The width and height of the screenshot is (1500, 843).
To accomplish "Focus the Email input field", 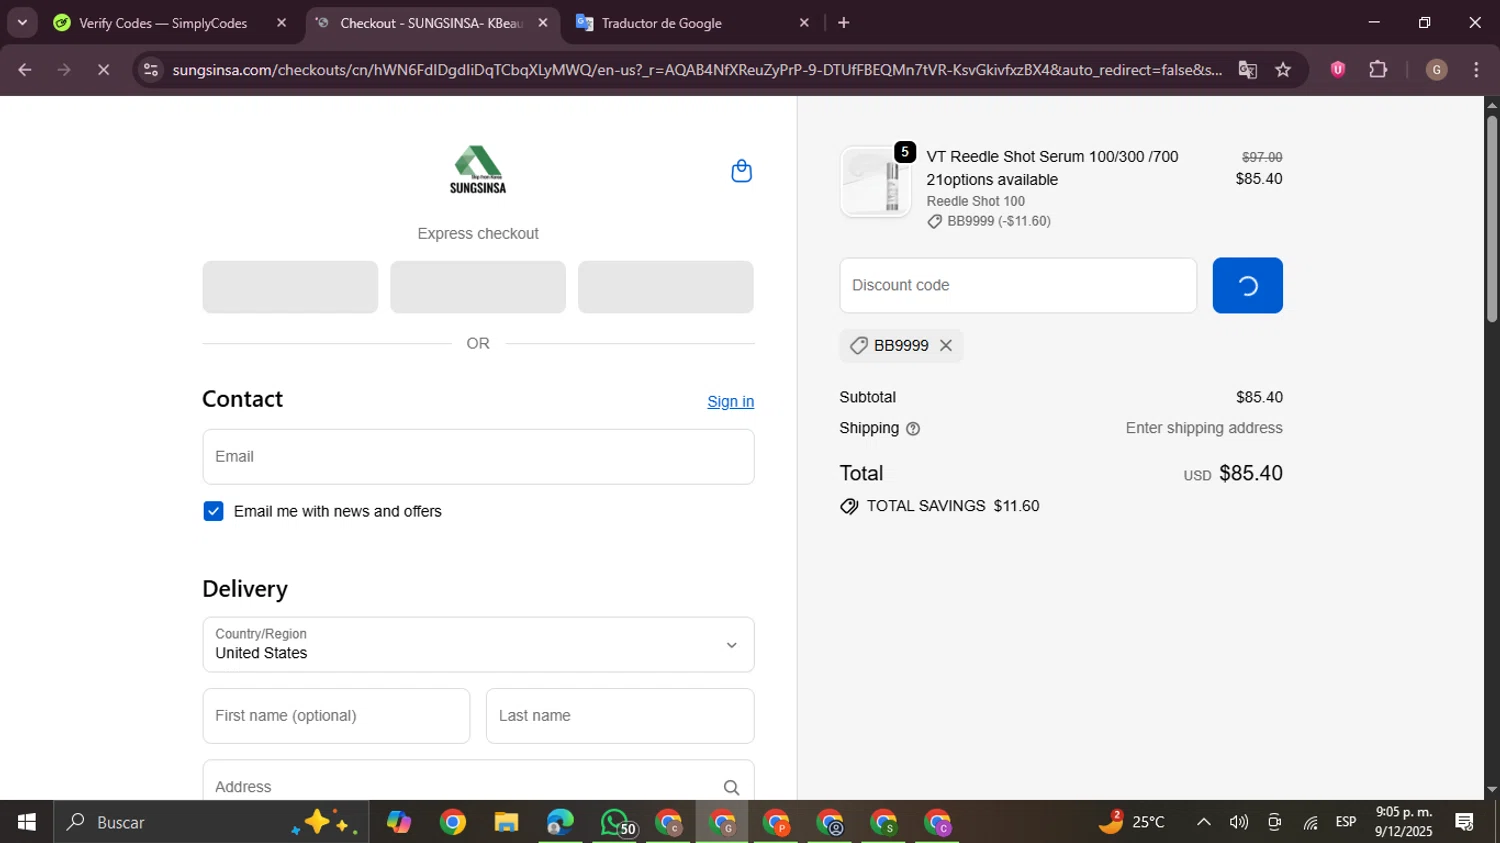I will [478, 457].
